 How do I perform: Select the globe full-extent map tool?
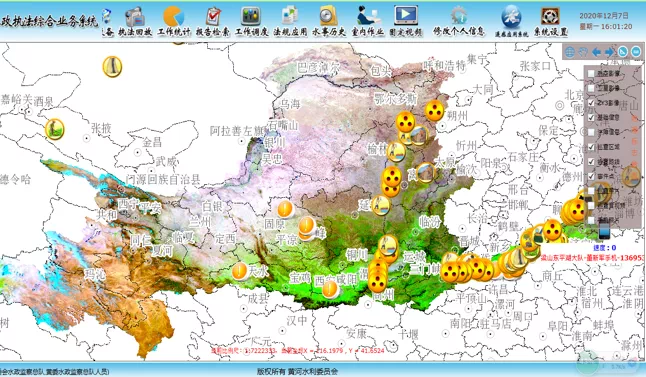click(x=570, y=52)
